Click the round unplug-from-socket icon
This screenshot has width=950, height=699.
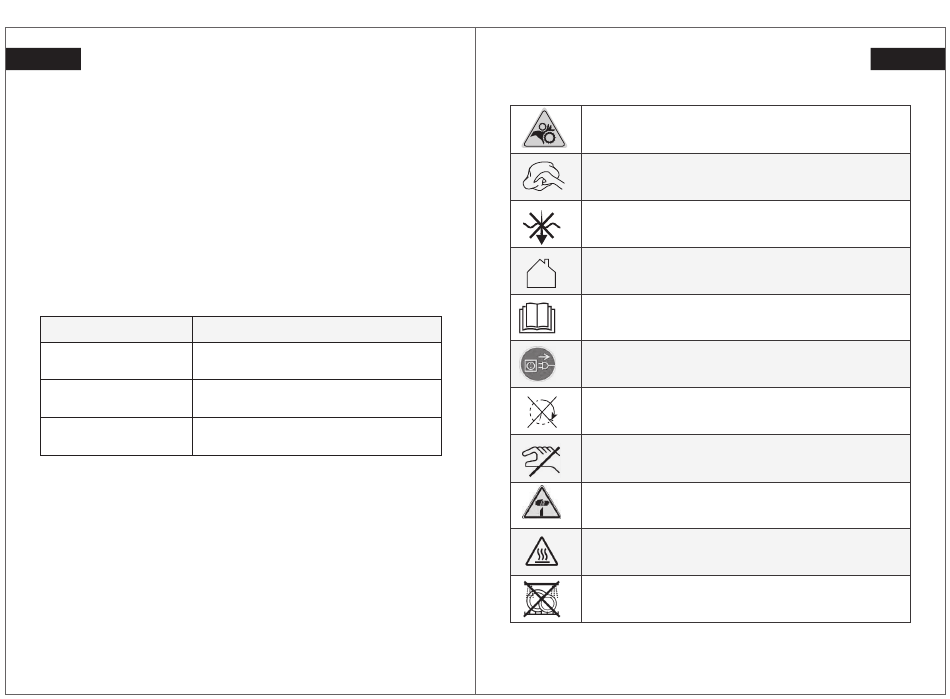coord(538,364)
